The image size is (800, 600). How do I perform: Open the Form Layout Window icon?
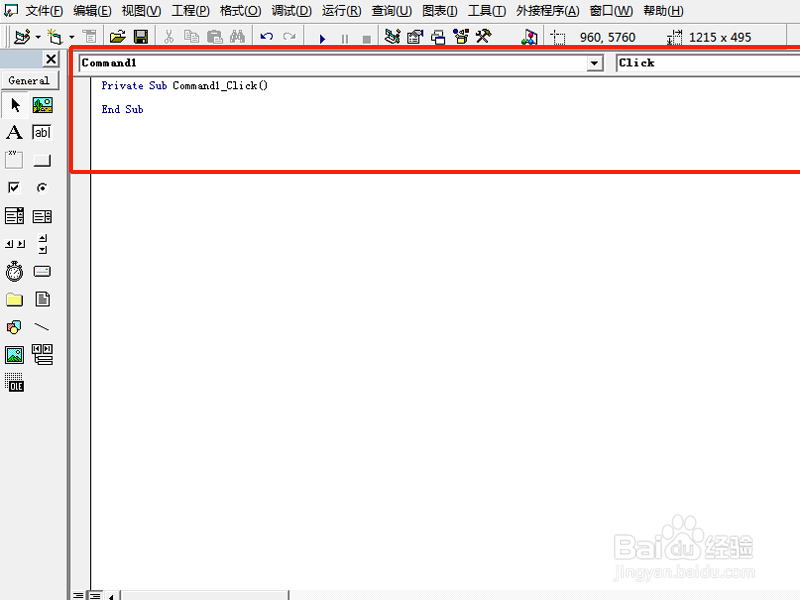(x=438, y=37)
